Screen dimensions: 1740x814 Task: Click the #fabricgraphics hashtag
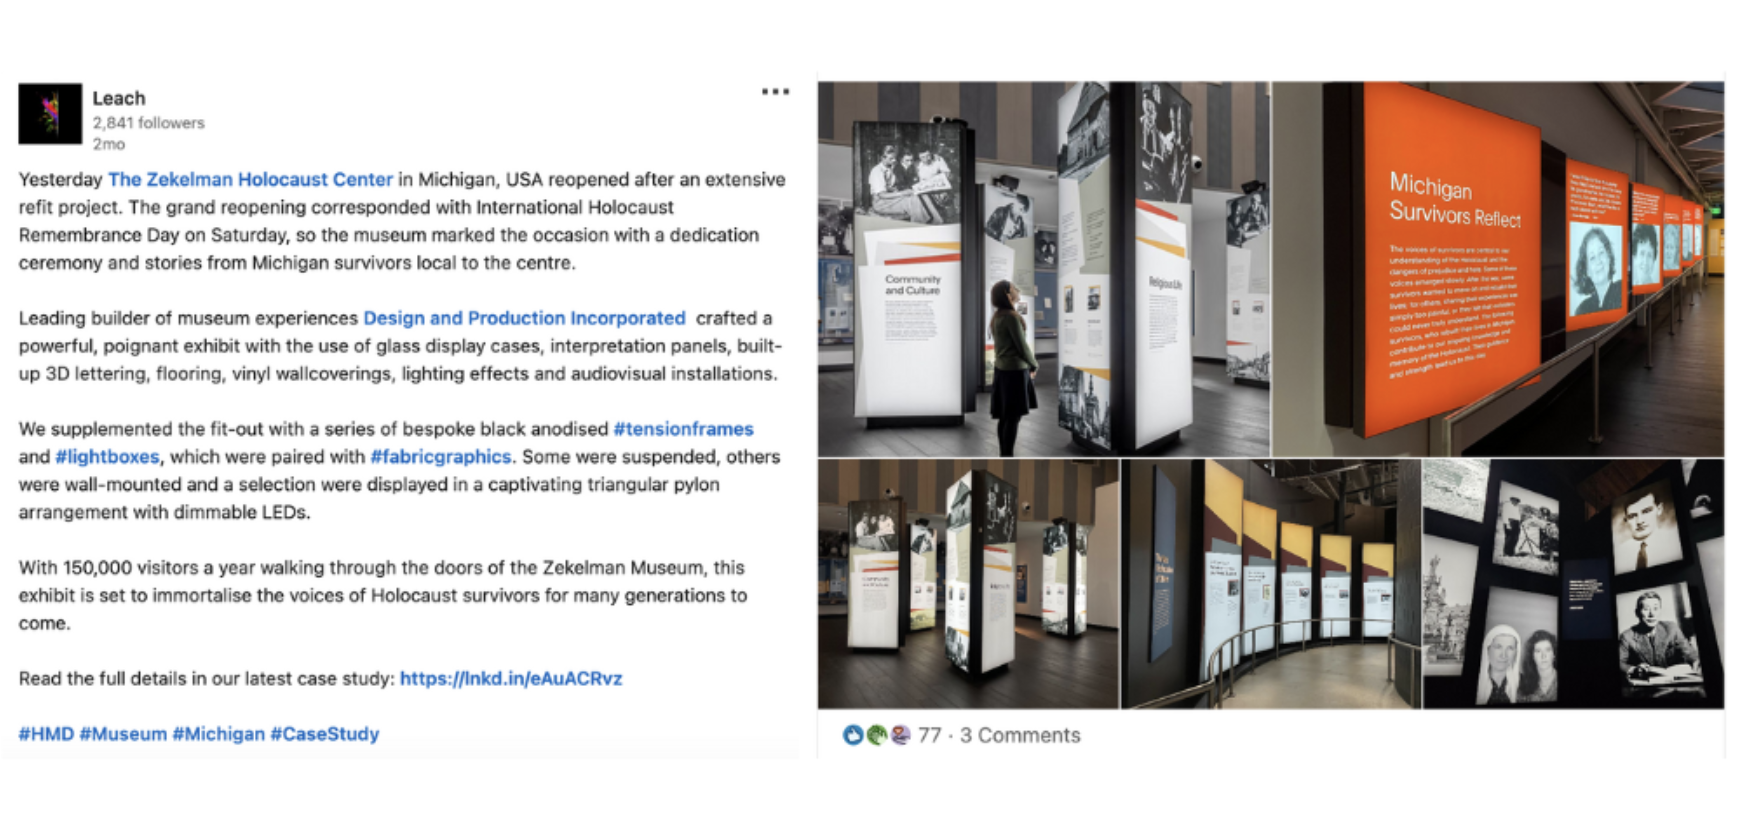[x=440, y=457]
